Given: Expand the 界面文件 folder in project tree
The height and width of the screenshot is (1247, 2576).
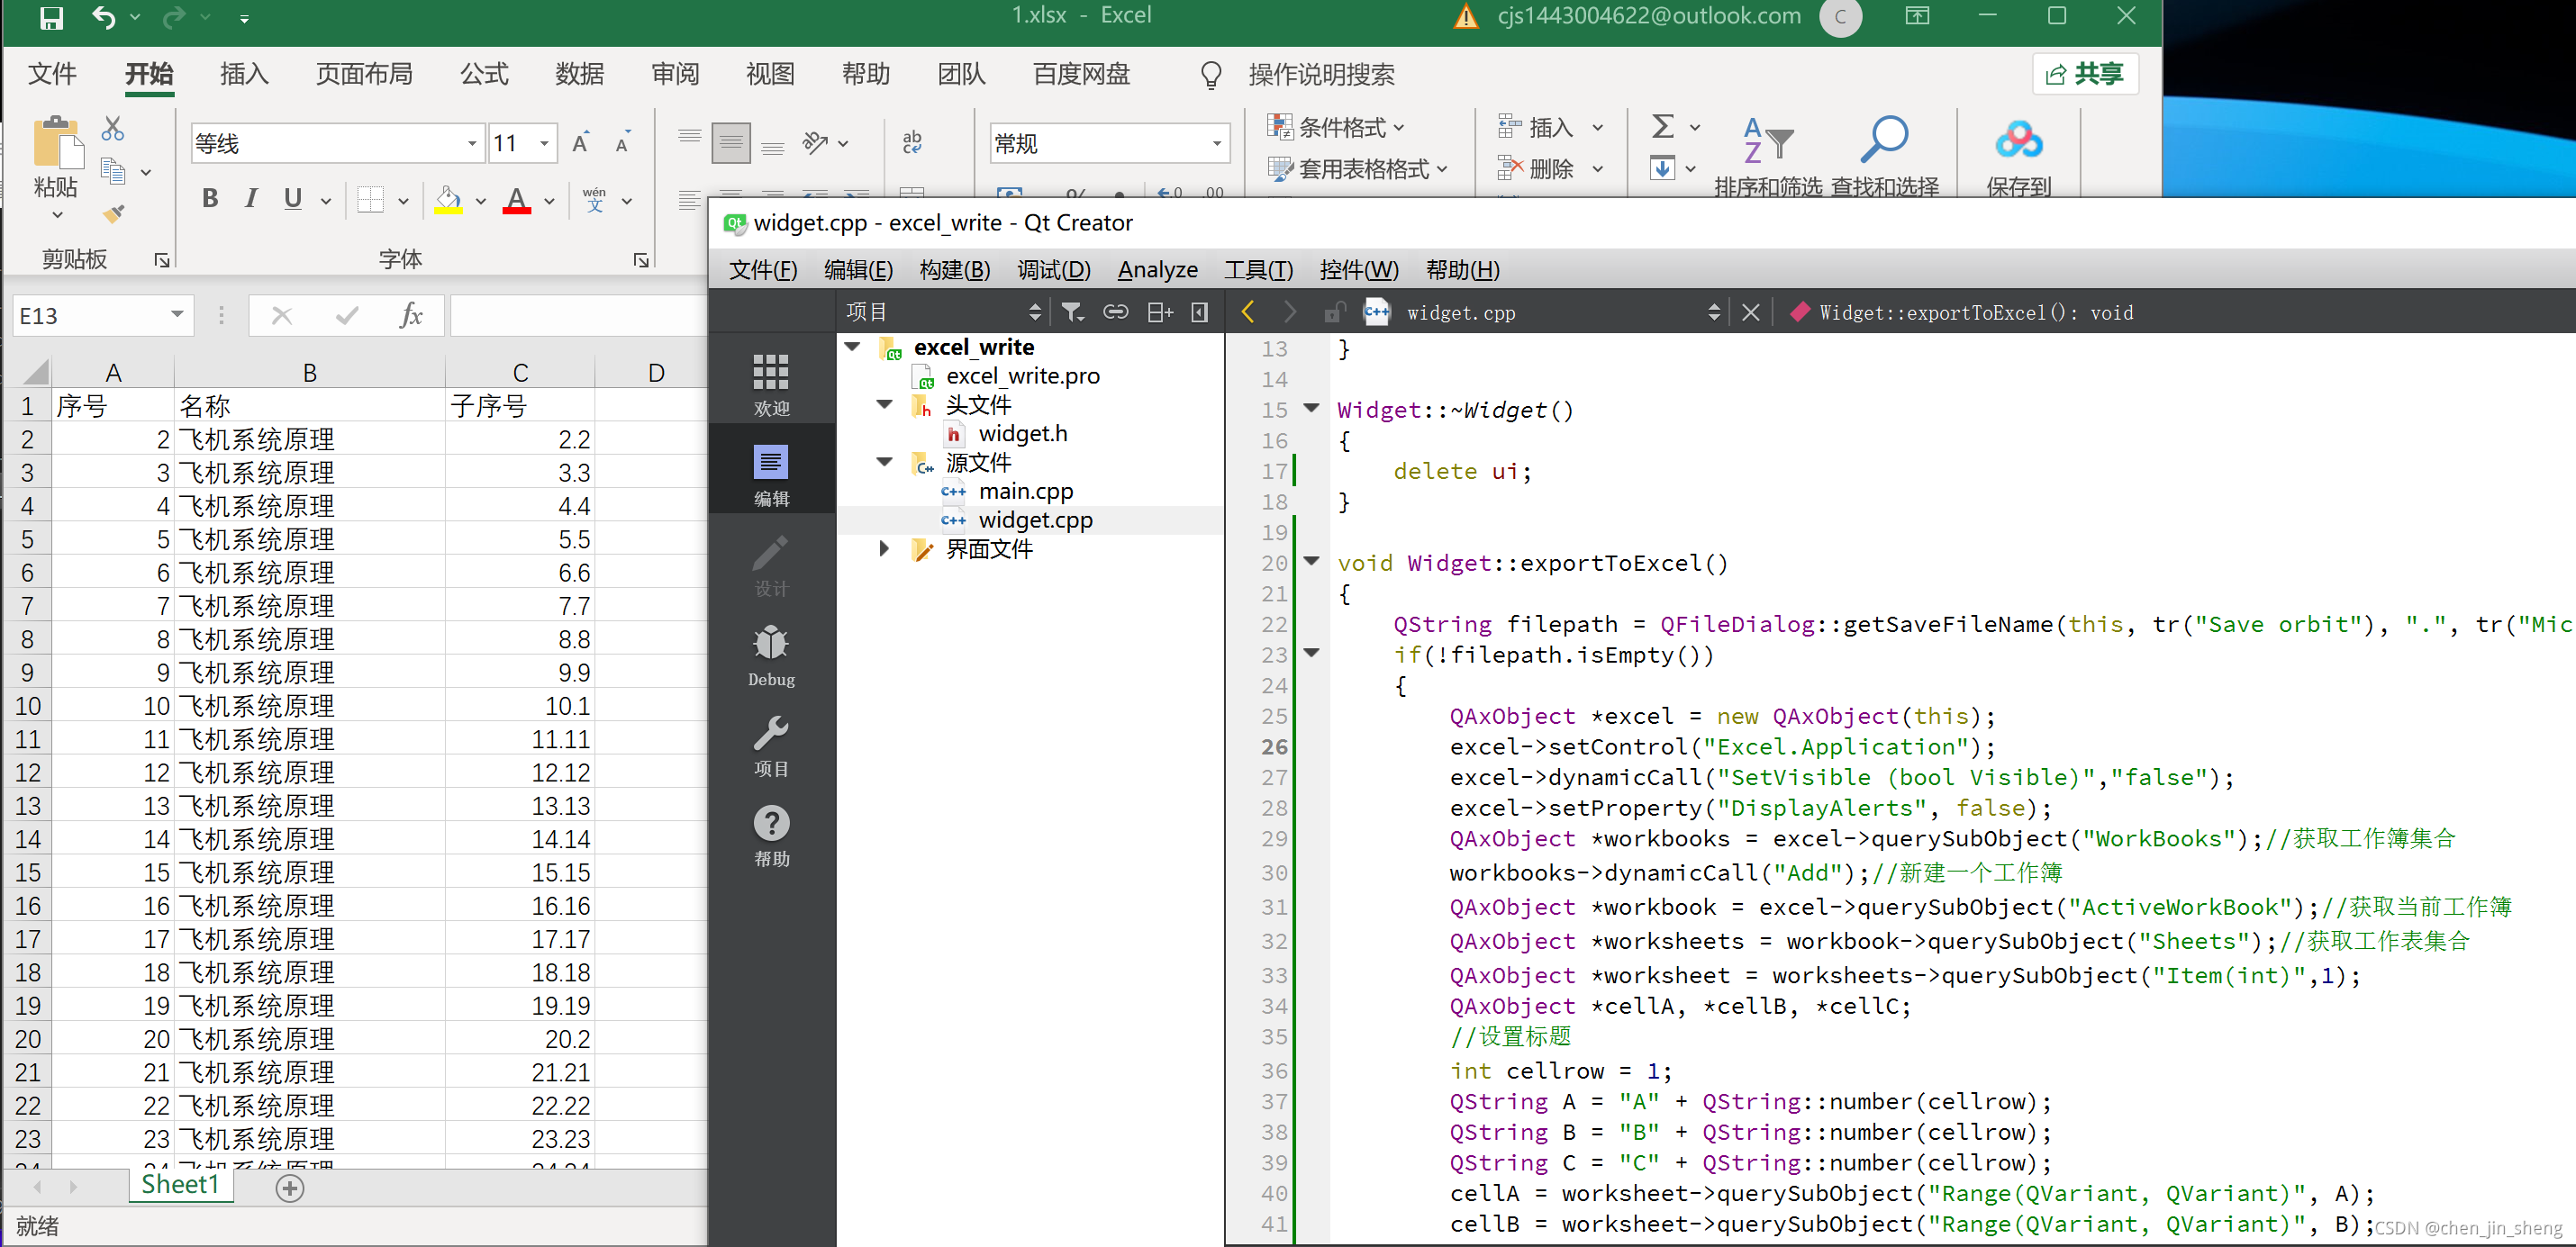Looking at the screenshot, I should (x=884, y=549).
